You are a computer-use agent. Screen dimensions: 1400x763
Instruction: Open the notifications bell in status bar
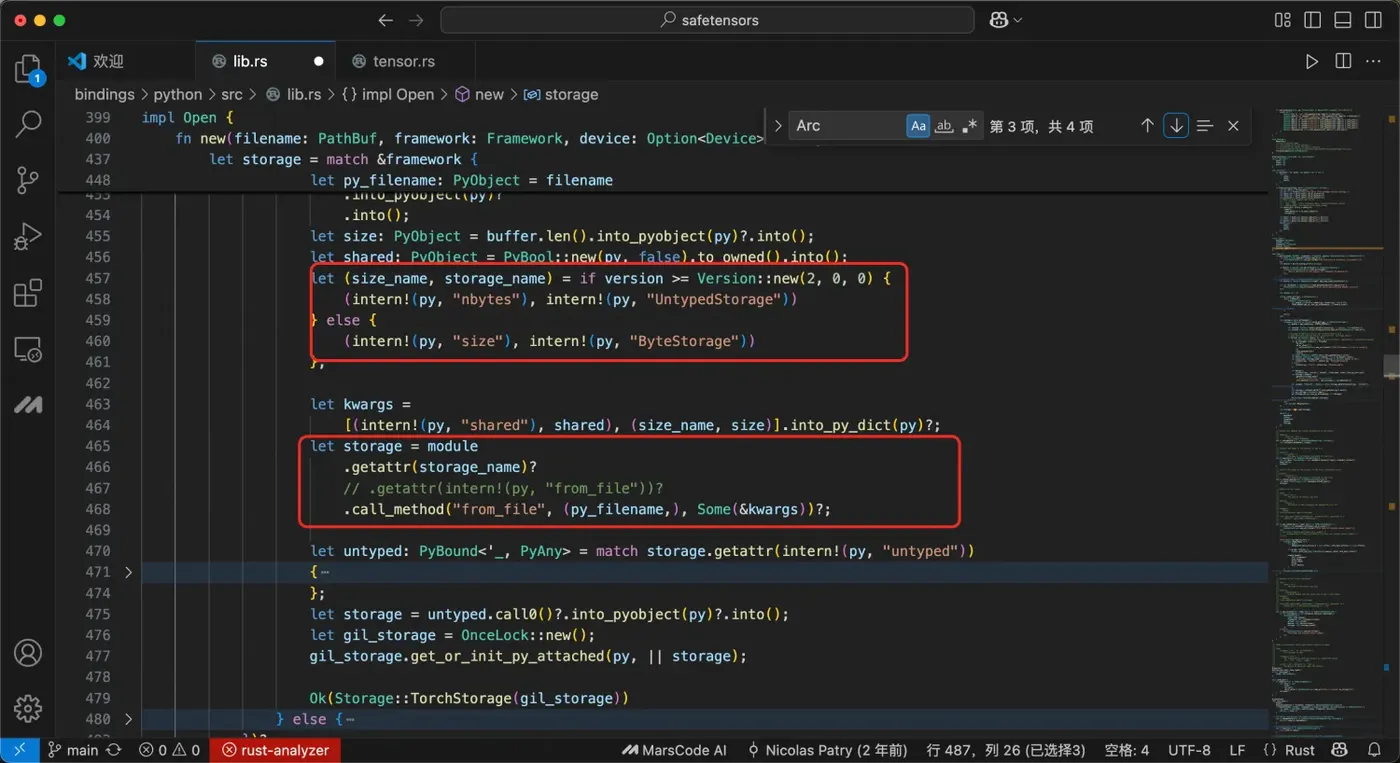point(1376,750)
